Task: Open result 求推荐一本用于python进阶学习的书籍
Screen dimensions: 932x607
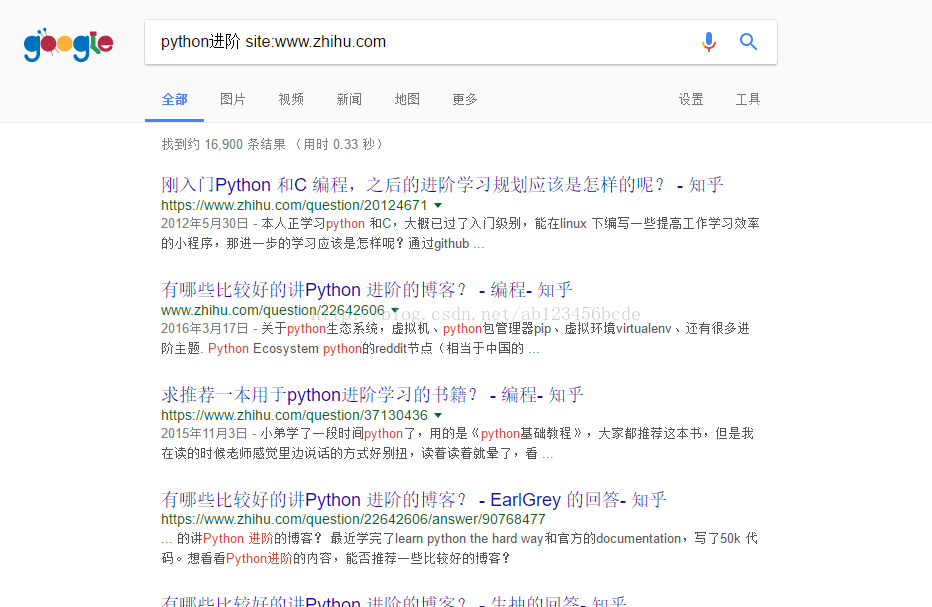Action: click(x=371, y=395)
